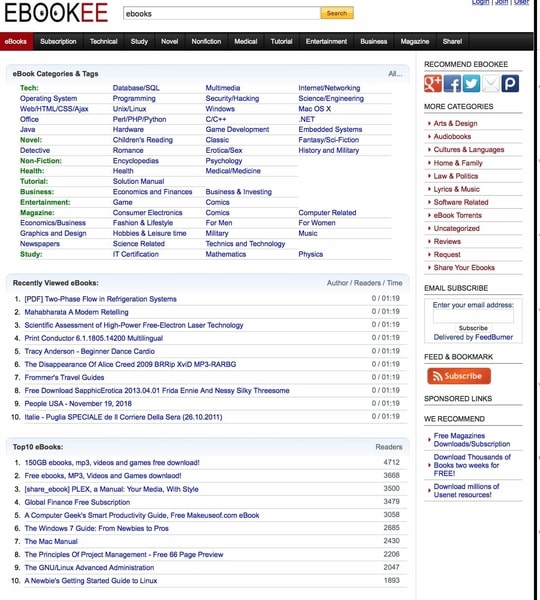Image resolution: width=540 pixels, height=600 pixels.
Task: Show All categories and tags
Action: point(395,74)
